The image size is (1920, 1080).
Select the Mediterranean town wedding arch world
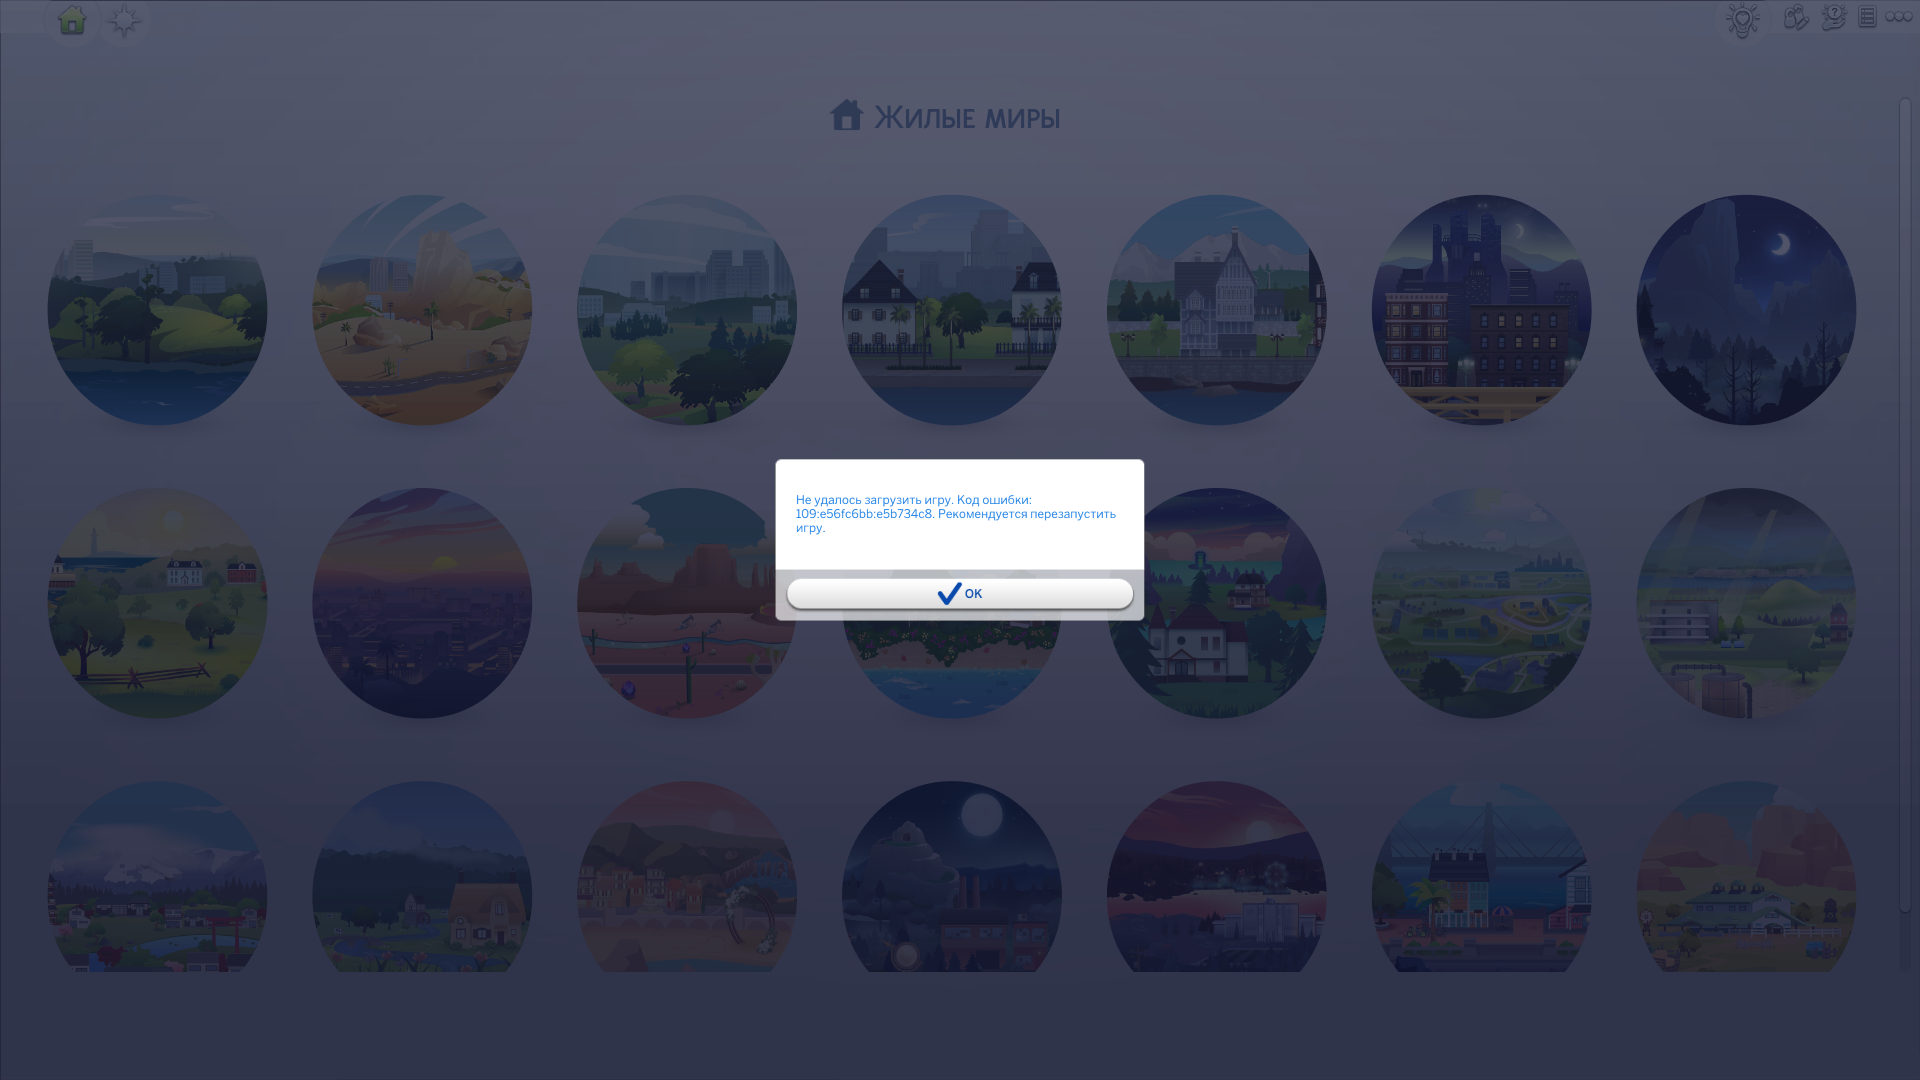click(687, 877)
